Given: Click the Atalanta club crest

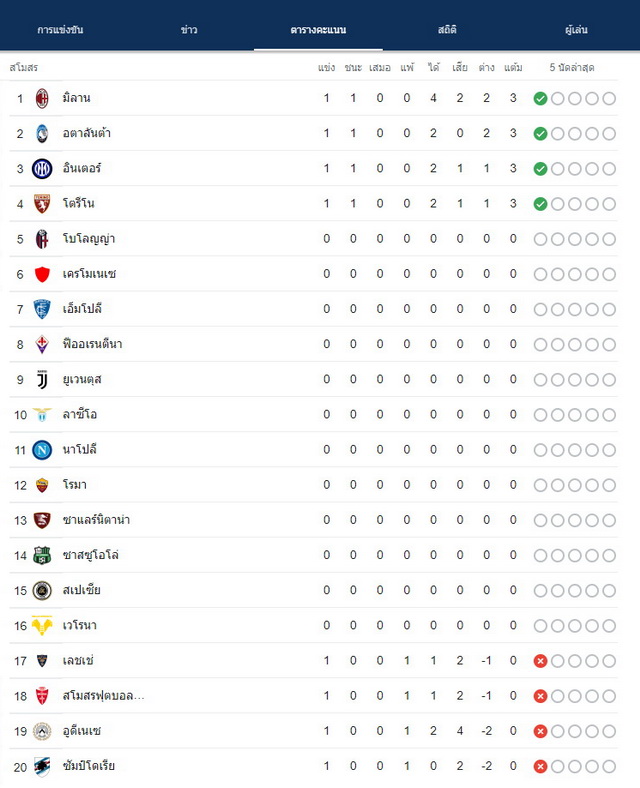Looking at the screenshot, I should click(x=42, y=134).
